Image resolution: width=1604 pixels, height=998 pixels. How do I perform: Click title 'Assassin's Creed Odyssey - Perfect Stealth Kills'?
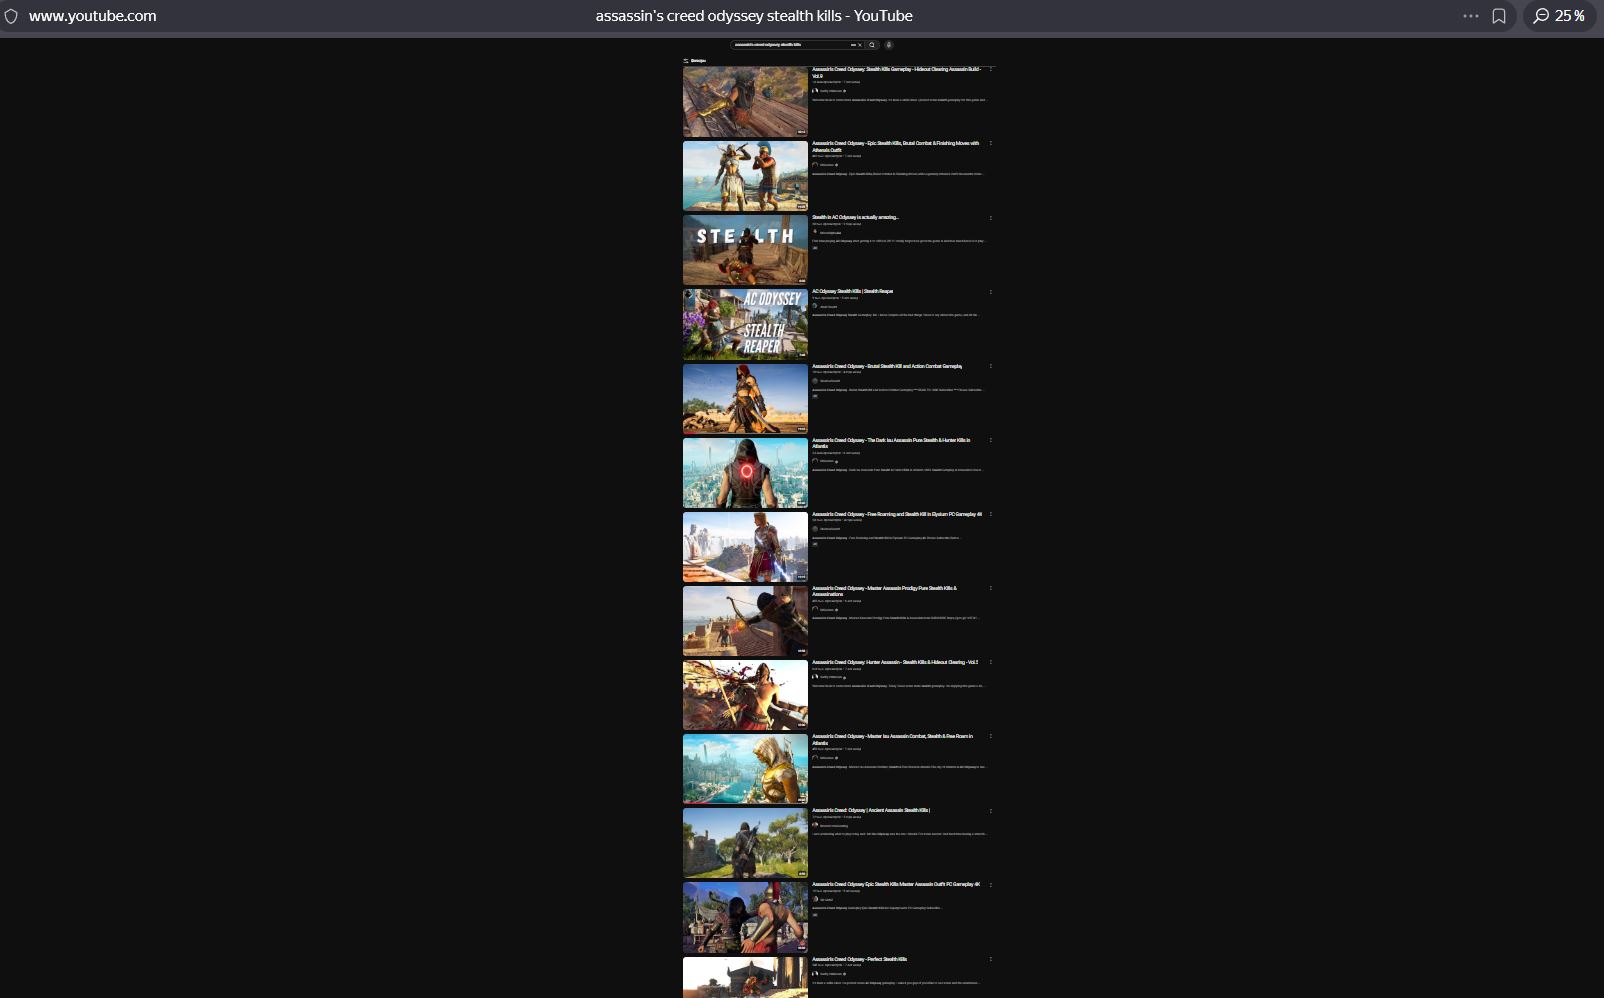tap(859, 959)
